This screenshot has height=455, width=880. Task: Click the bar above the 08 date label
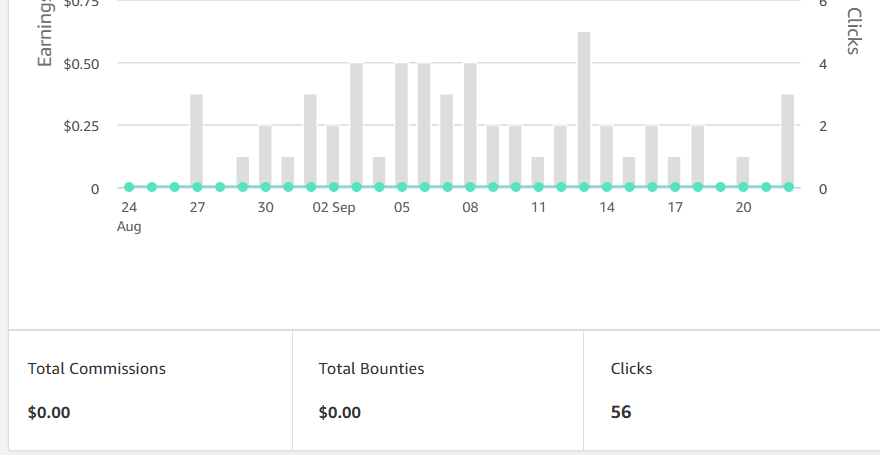point(470,125)
